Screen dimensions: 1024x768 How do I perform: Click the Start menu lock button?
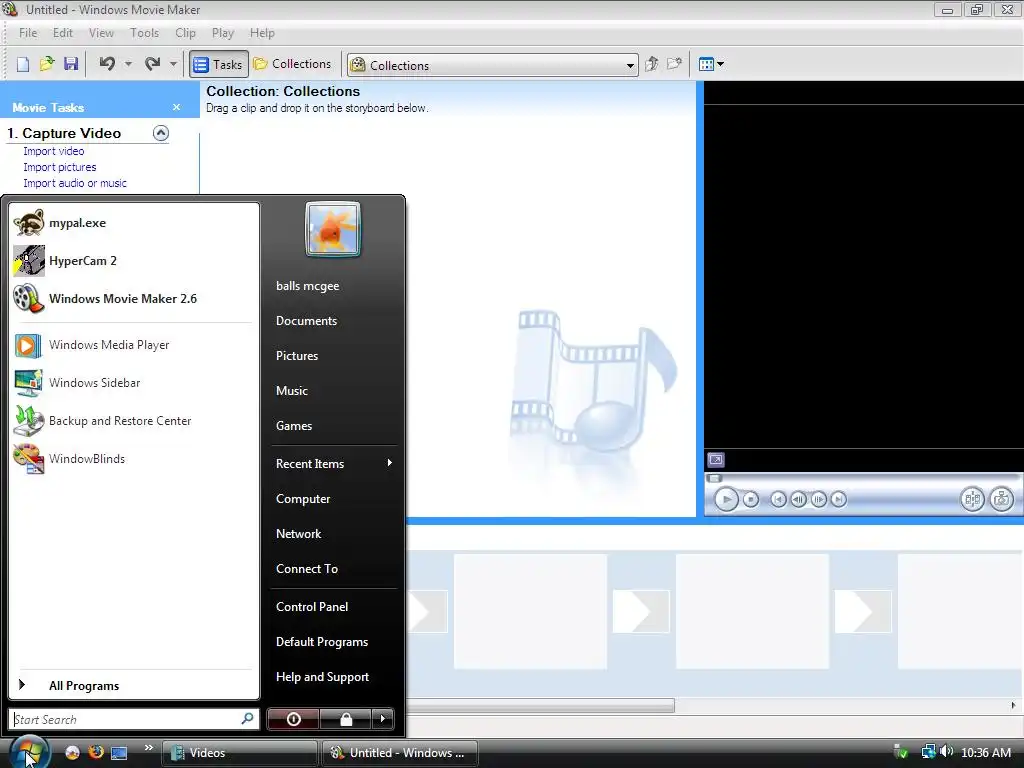345,719
